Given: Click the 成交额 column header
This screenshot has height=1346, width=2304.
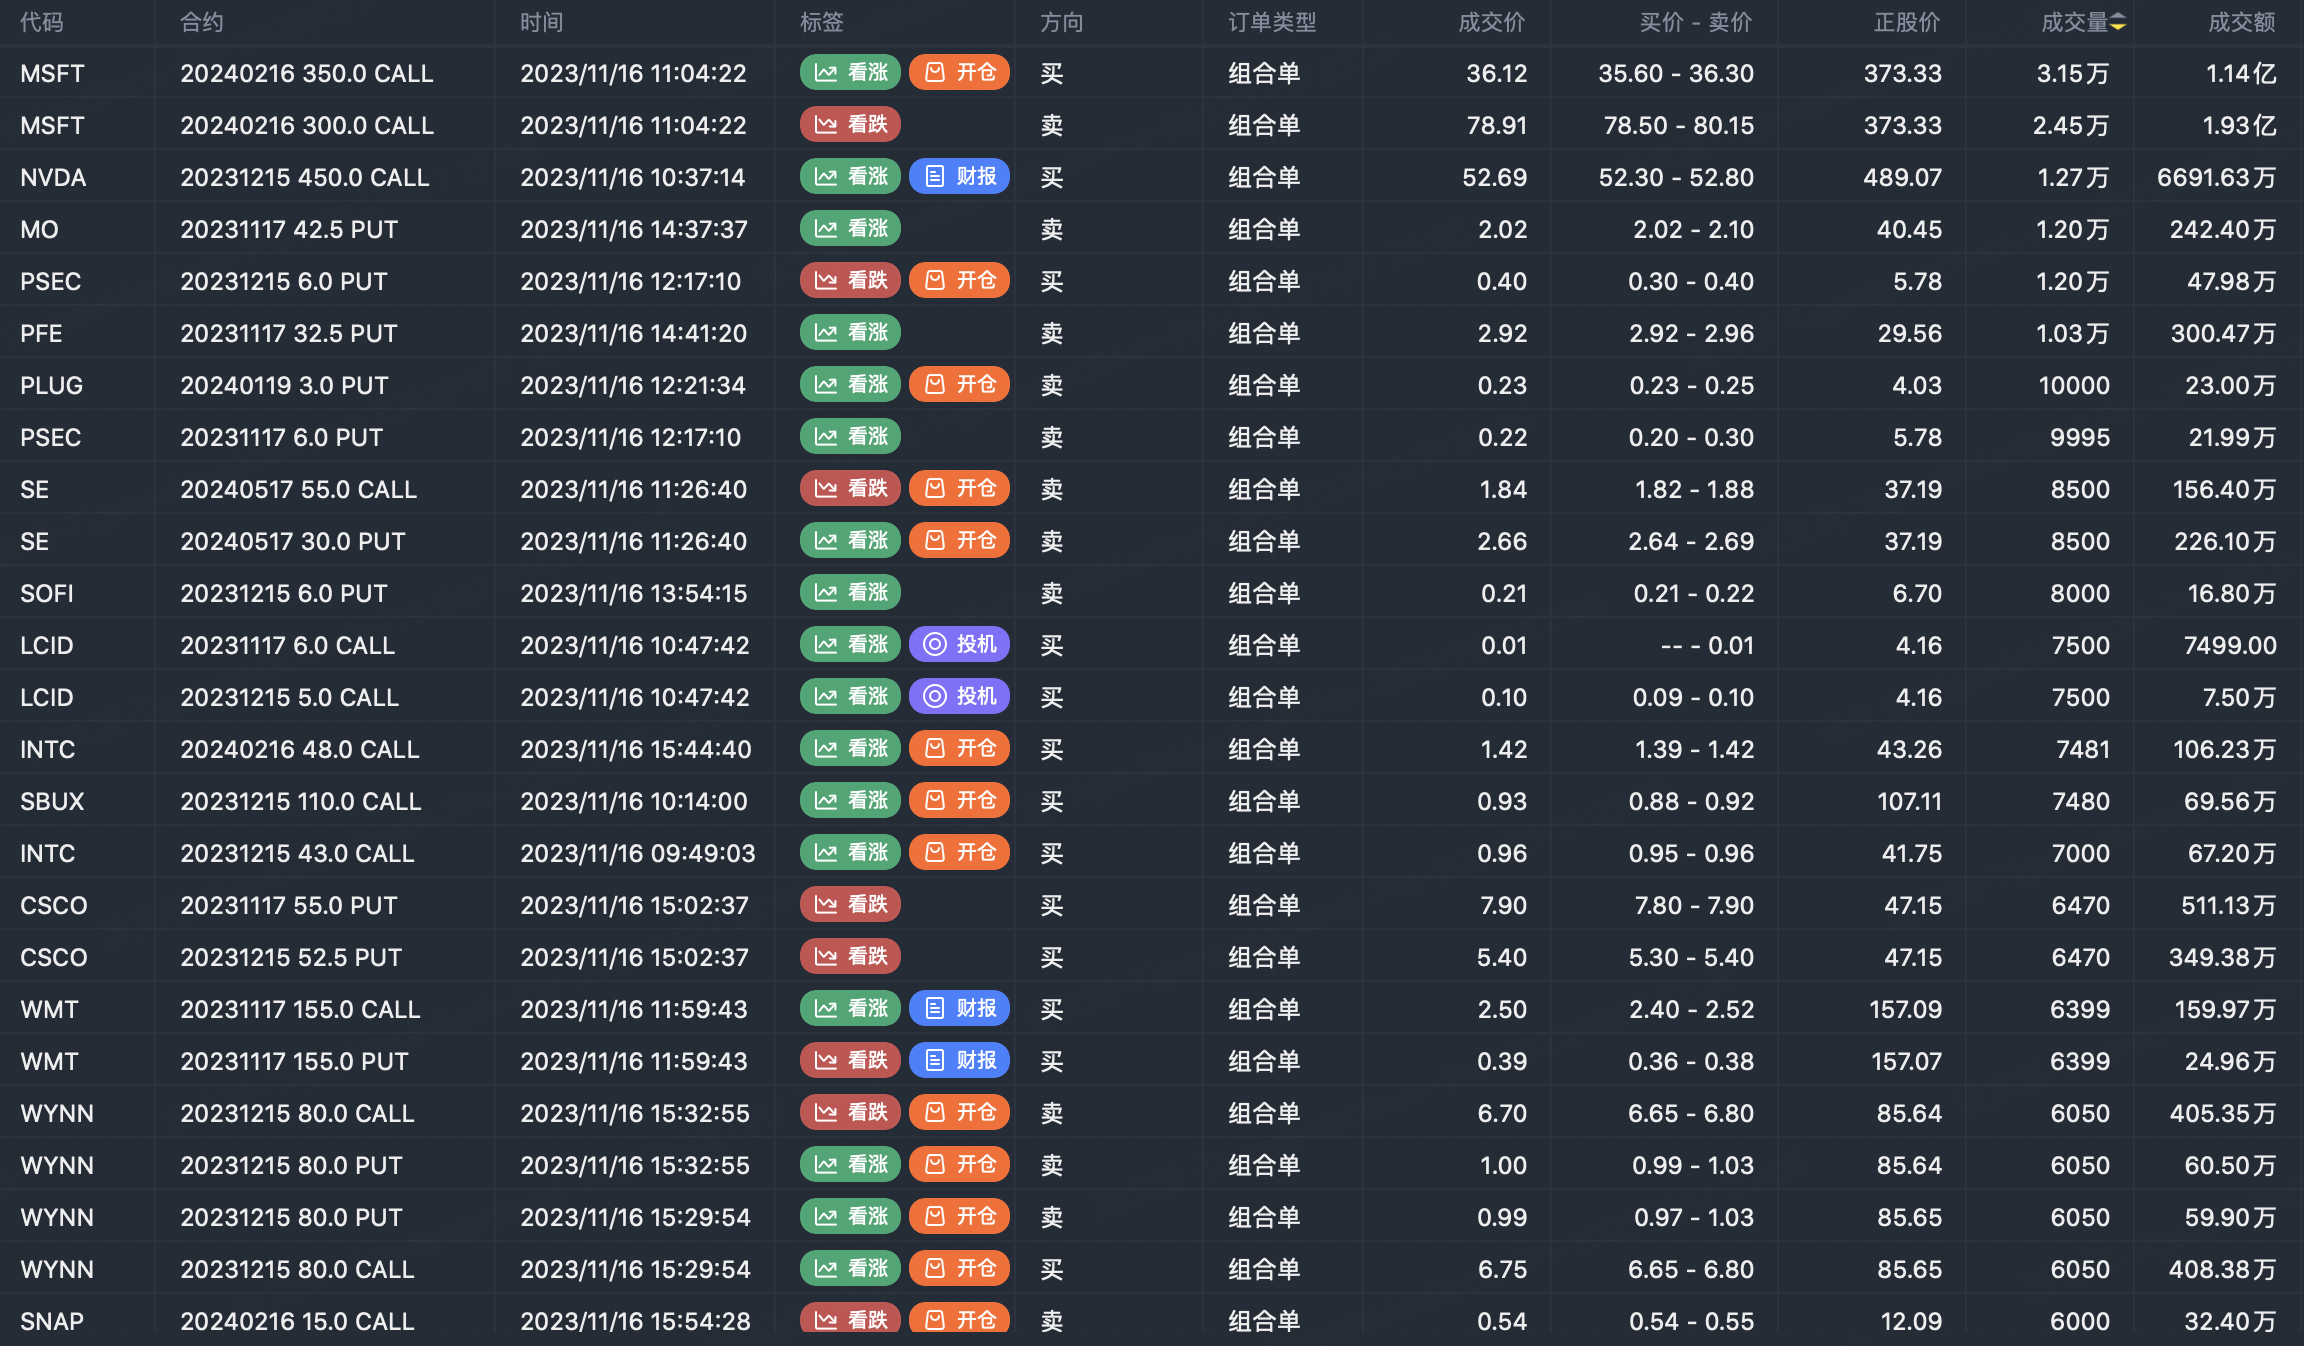Looking at the screenshot, I should (x=2242, y=22).
